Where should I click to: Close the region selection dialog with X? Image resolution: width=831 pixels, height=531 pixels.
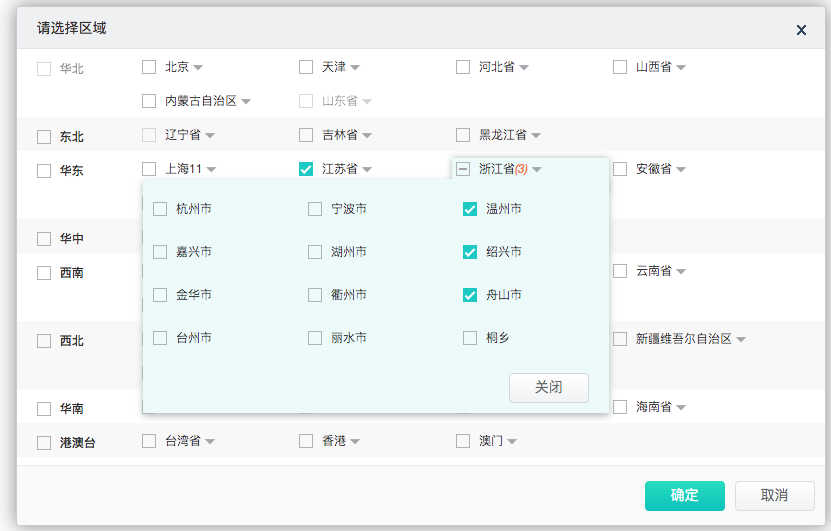(801, 30)
